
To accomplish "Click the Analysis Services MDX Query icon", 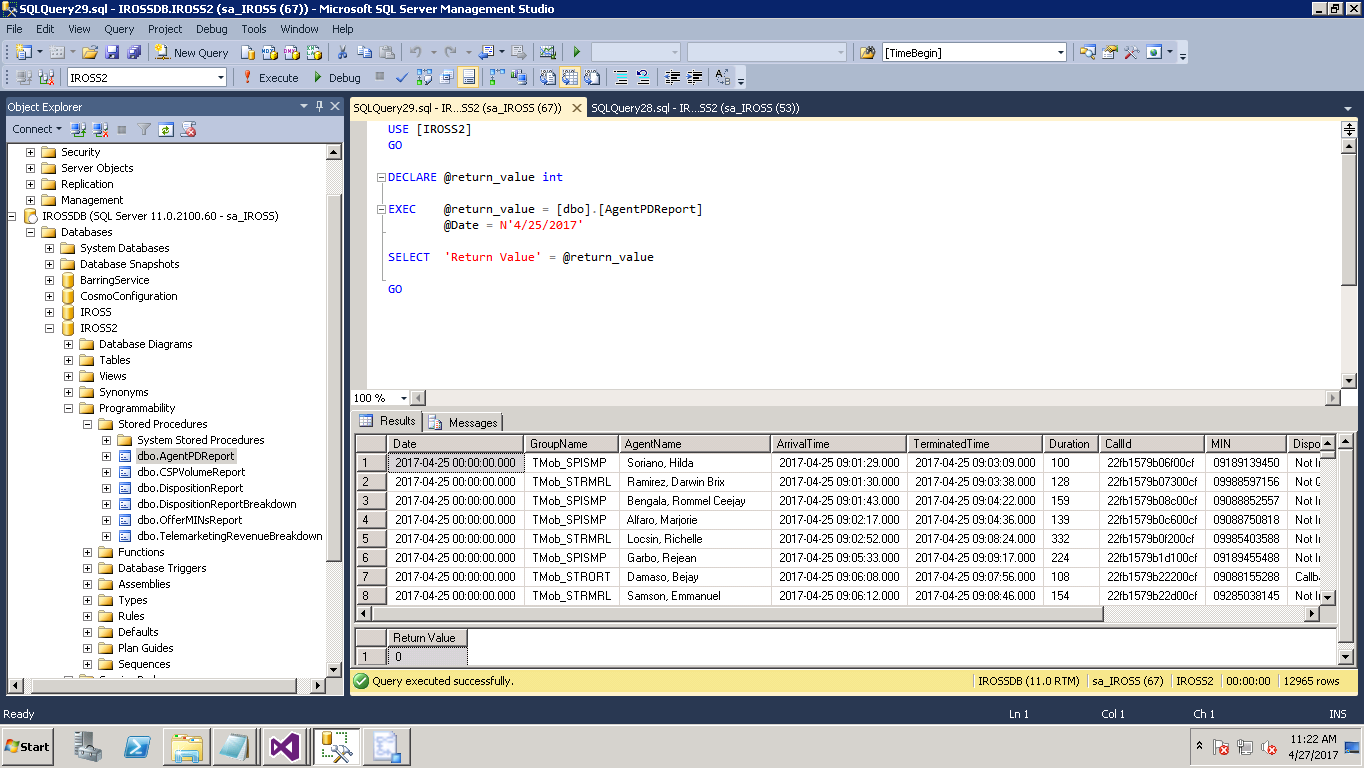I will click(x=270, y=52).
